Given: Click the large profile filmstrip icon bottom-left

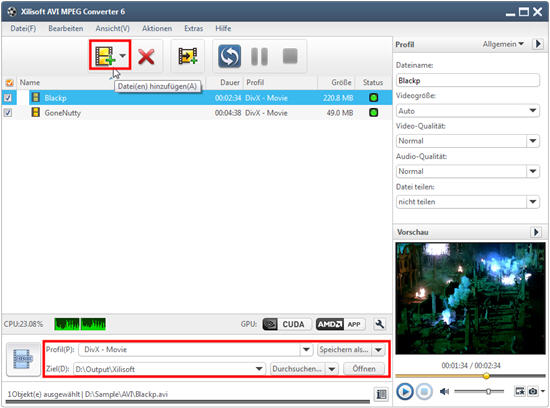Looking at the screenshot, I should click(x=23, y=359).
